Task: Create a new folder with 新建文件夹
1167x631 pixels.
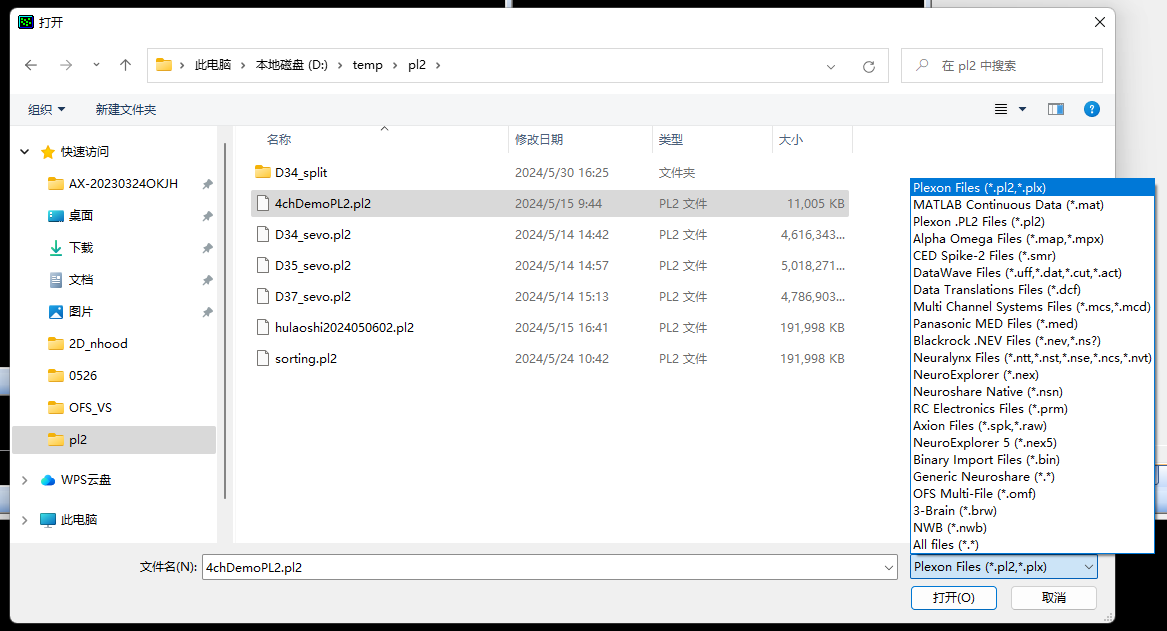Action: coord(126,109)
